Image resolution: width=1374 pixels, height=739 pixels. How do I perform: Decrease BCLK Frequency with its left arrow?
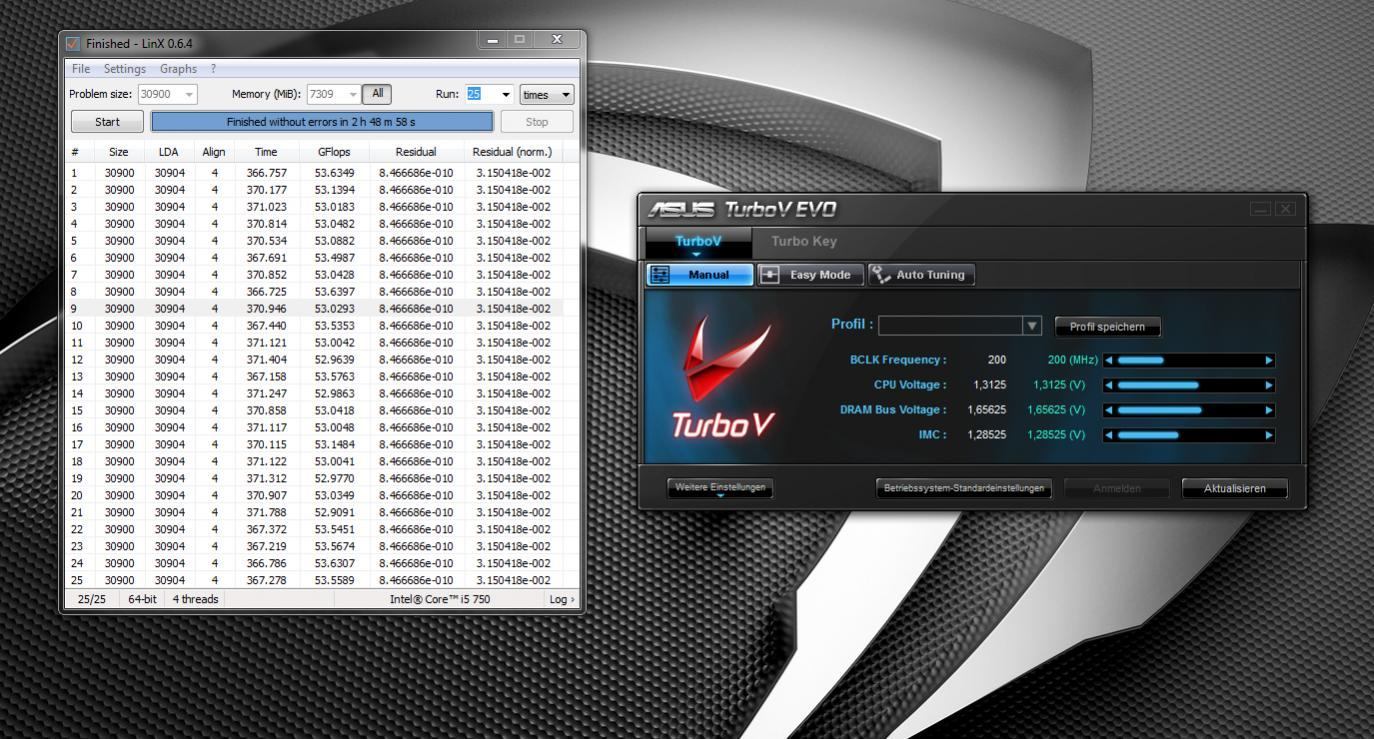click(1108, 360)
